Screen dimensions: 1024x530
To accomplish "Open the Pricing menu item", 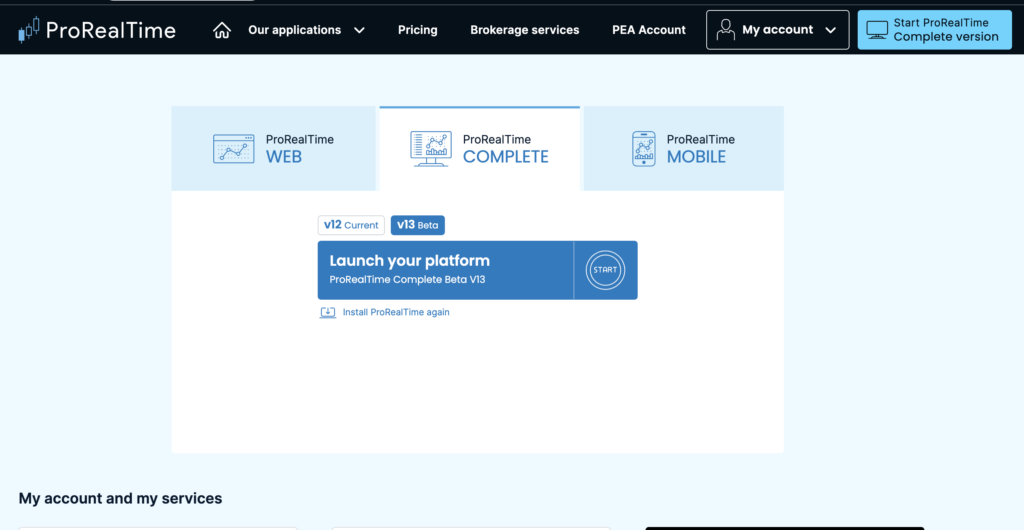I will (x=417, y=30).
